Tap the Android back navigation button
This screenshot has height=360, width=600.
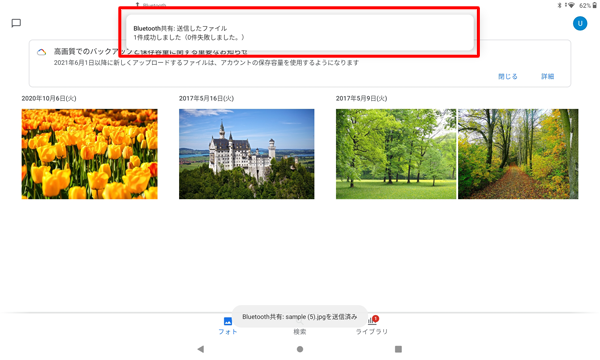coord(201,349)
